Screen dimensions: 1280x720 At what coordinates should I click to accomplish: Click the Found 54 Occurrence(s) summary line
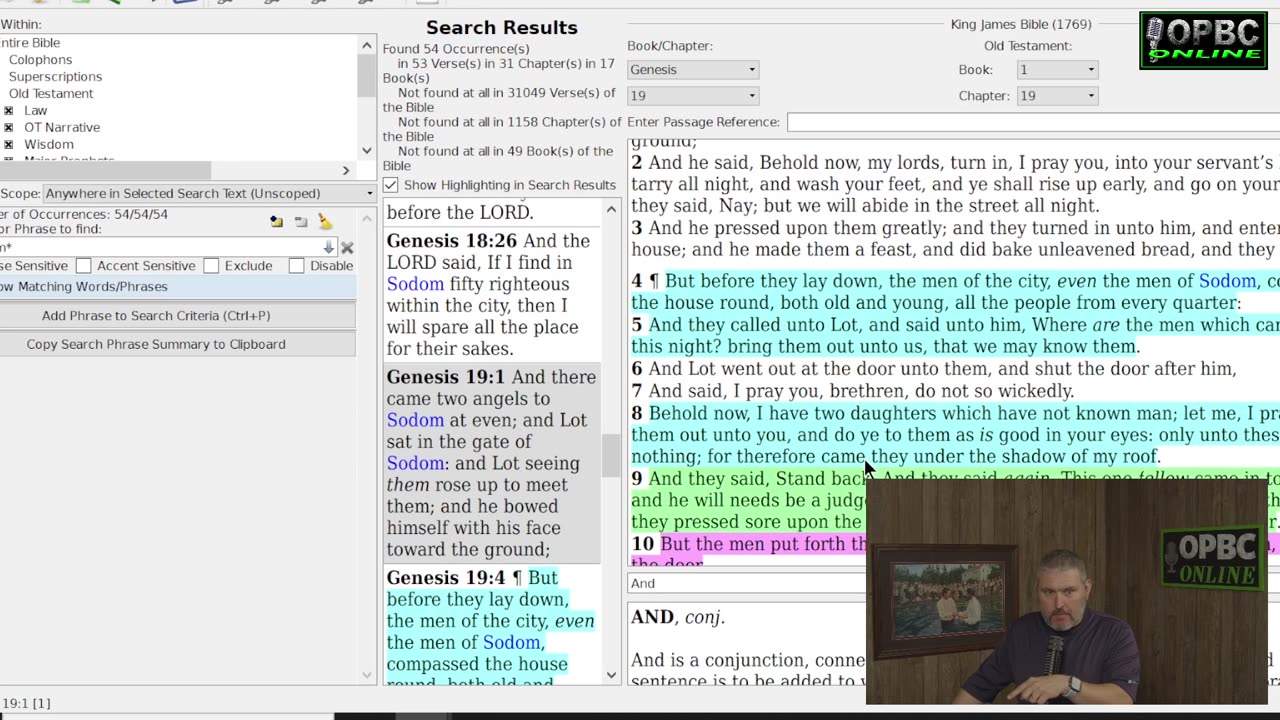point(456,49)
